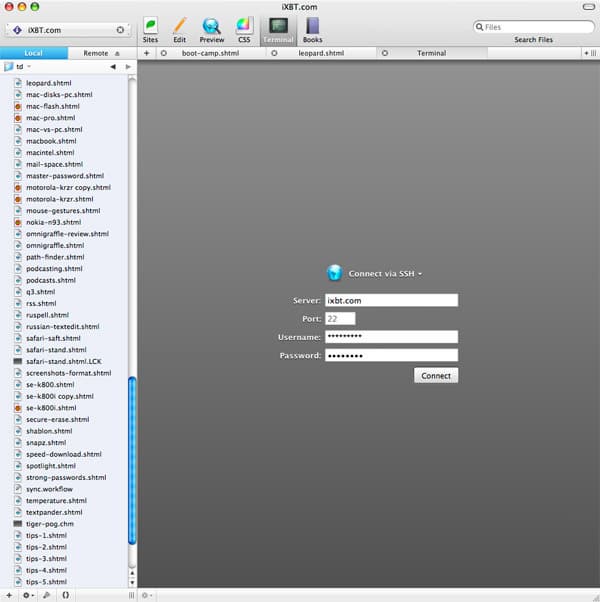Viewport: 600px width, 602px height.
Task: Select temperature.shtml file
Action: click(x=56, y=501)
